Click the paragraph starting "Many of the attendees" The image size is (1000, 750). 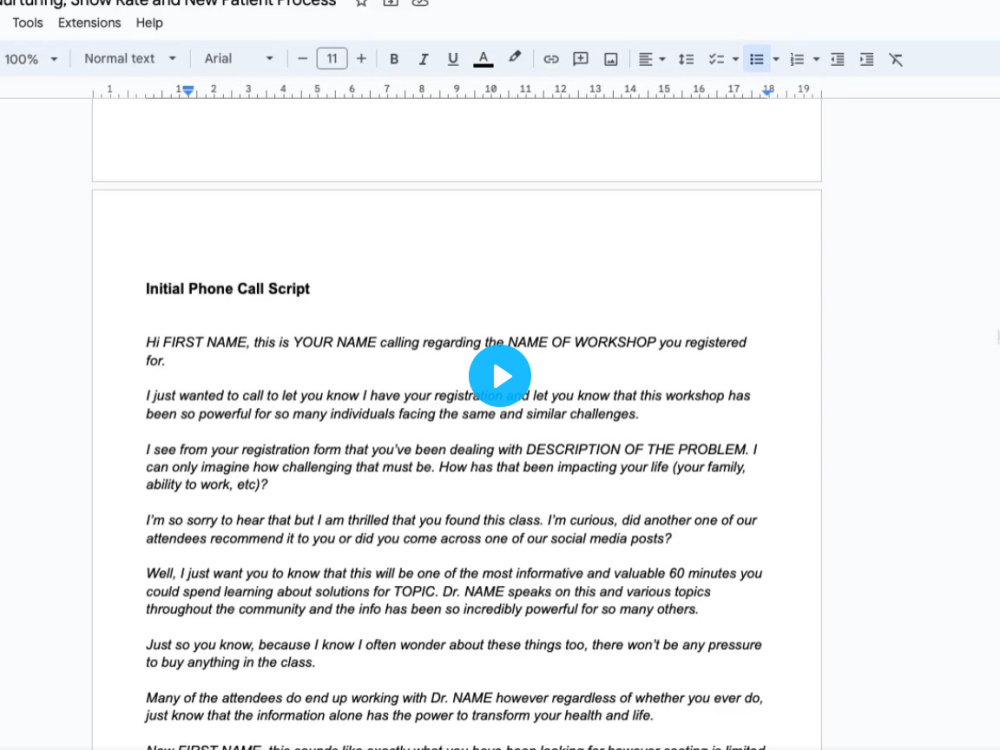453,707
